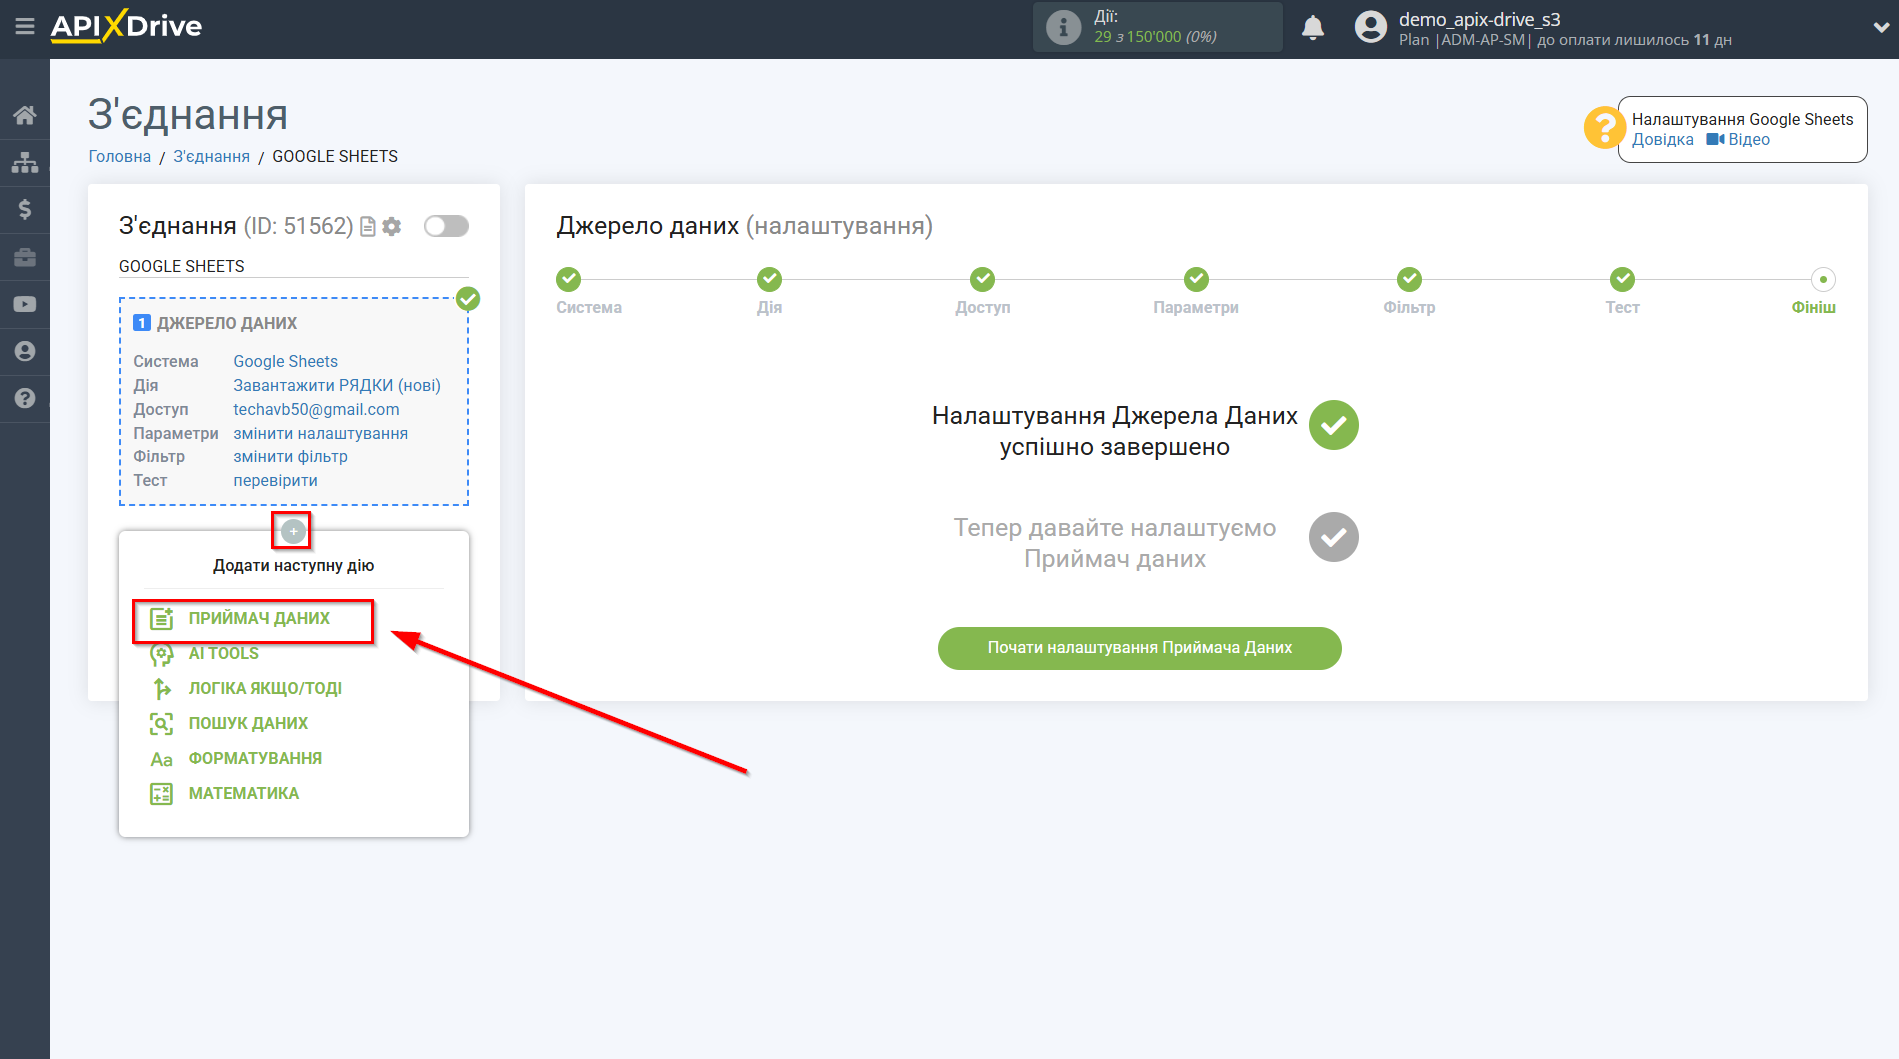Click Почати налаштування Приймача Даних button
This screenshot has height=1059, width=1899.
click(1140, 648)
